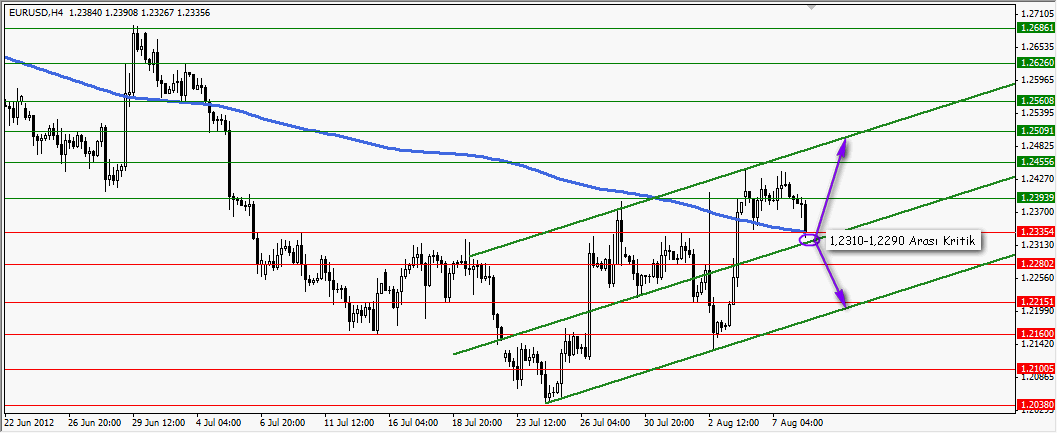Click the green 1.24556 price level label

tap(1037, 162)
